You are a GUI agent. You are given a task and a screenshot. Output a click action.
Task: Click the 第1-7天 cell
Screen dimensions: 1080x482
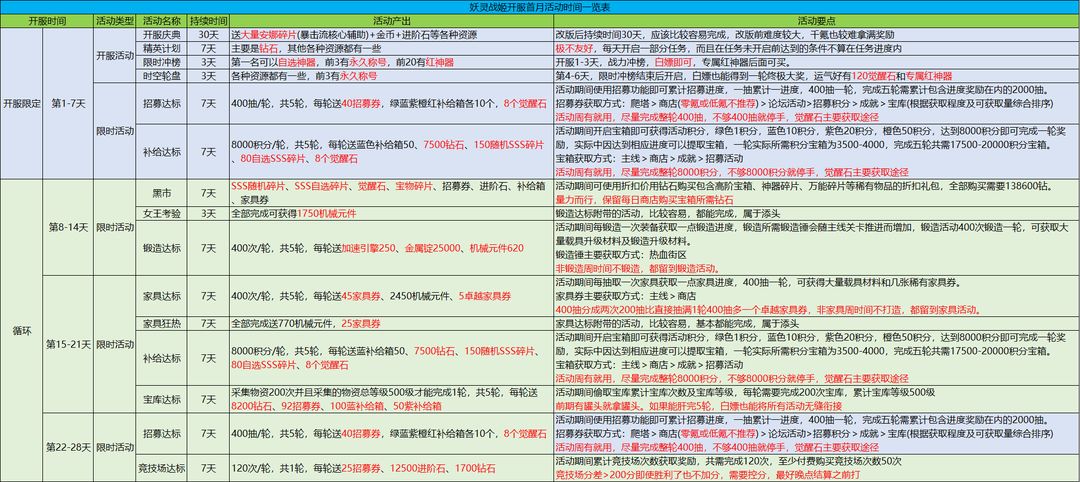68,104
